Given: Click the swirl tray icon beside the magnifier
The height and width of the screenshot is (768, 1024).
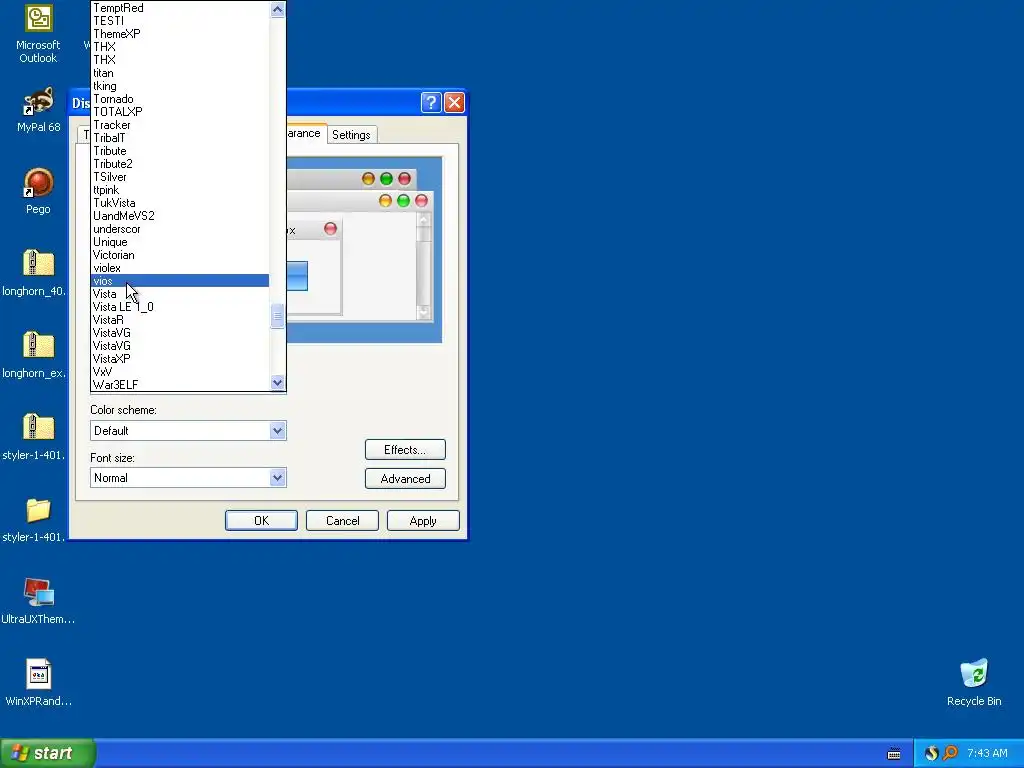Looking at the screenshot, I should [x=931, y=753].
